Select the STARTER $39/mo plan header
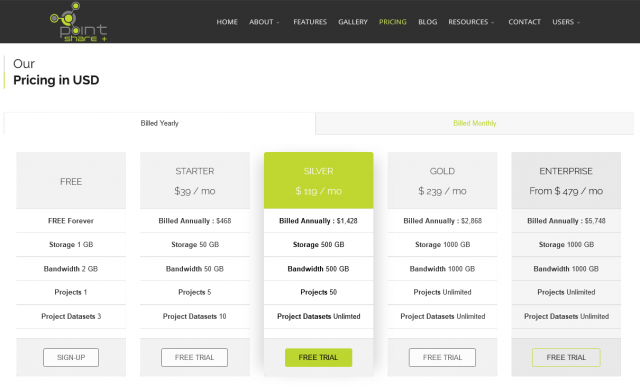 pyautogui.click(x=195, y=181)
